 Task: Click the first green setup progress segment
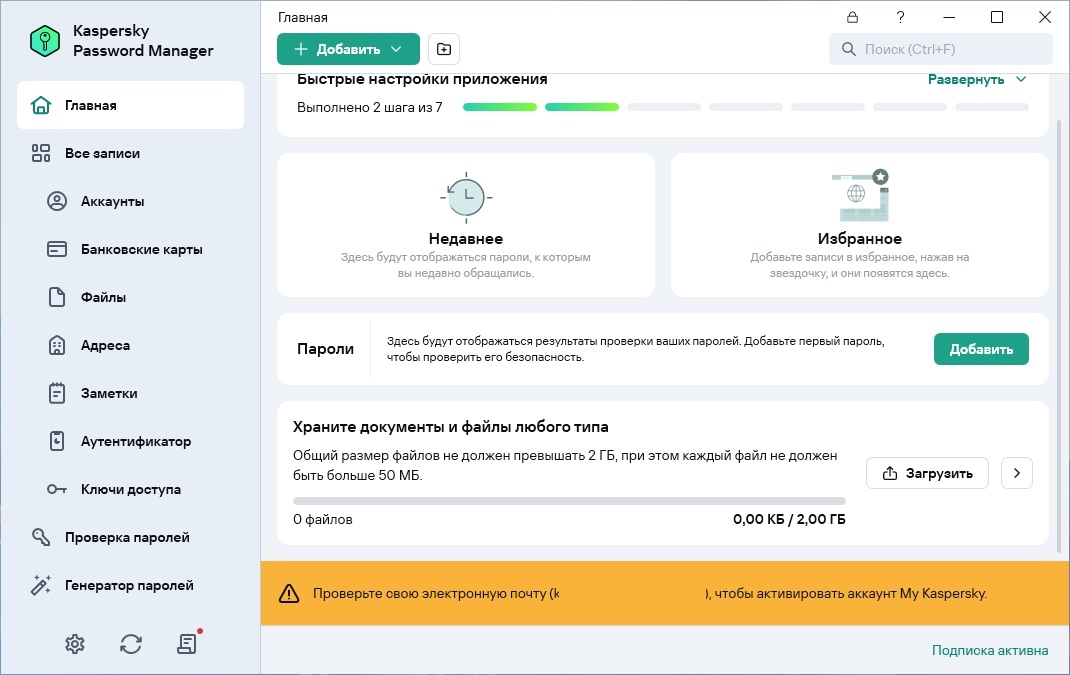(x=500, y=107)
